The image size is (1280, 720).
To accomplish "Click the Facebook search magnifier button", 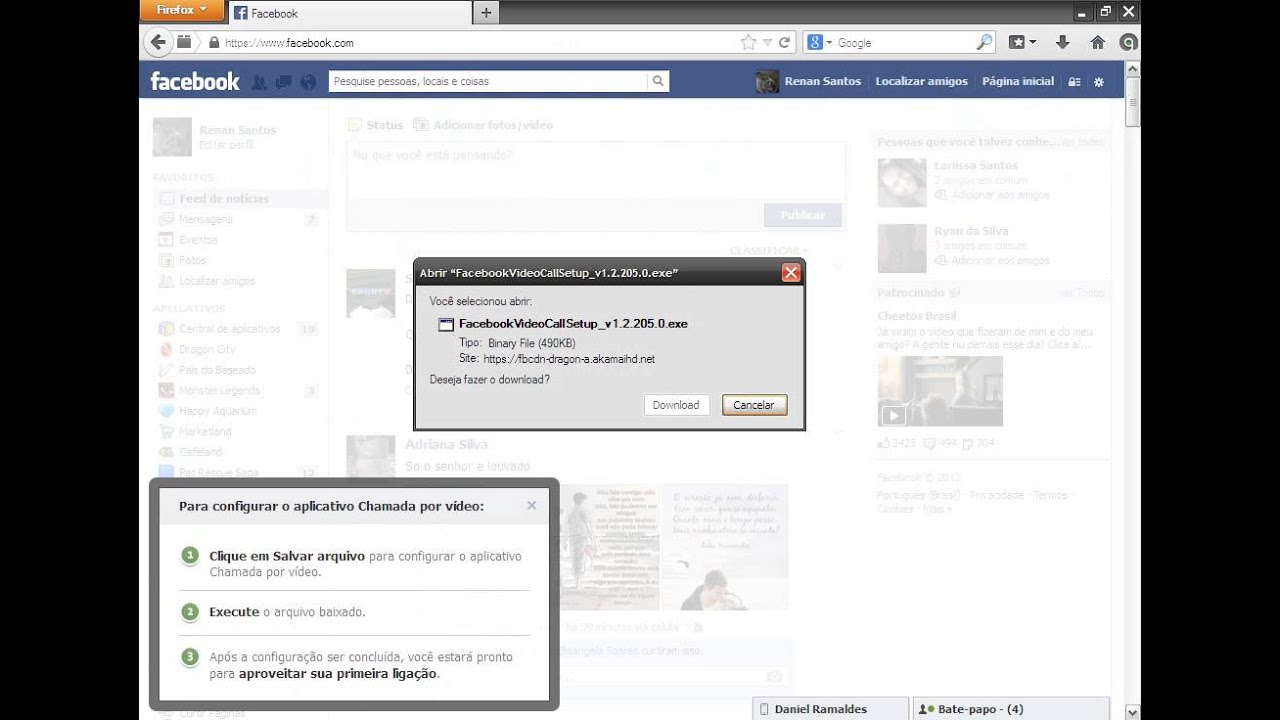I will [658, 81].
